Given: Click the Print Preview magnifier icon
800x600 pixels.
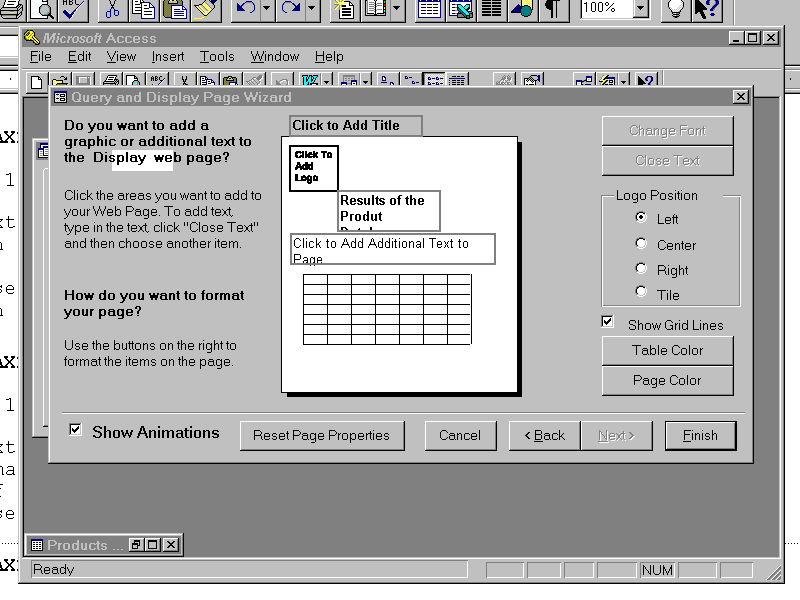Looking at the screenshot, I should [x=42, y=10].
